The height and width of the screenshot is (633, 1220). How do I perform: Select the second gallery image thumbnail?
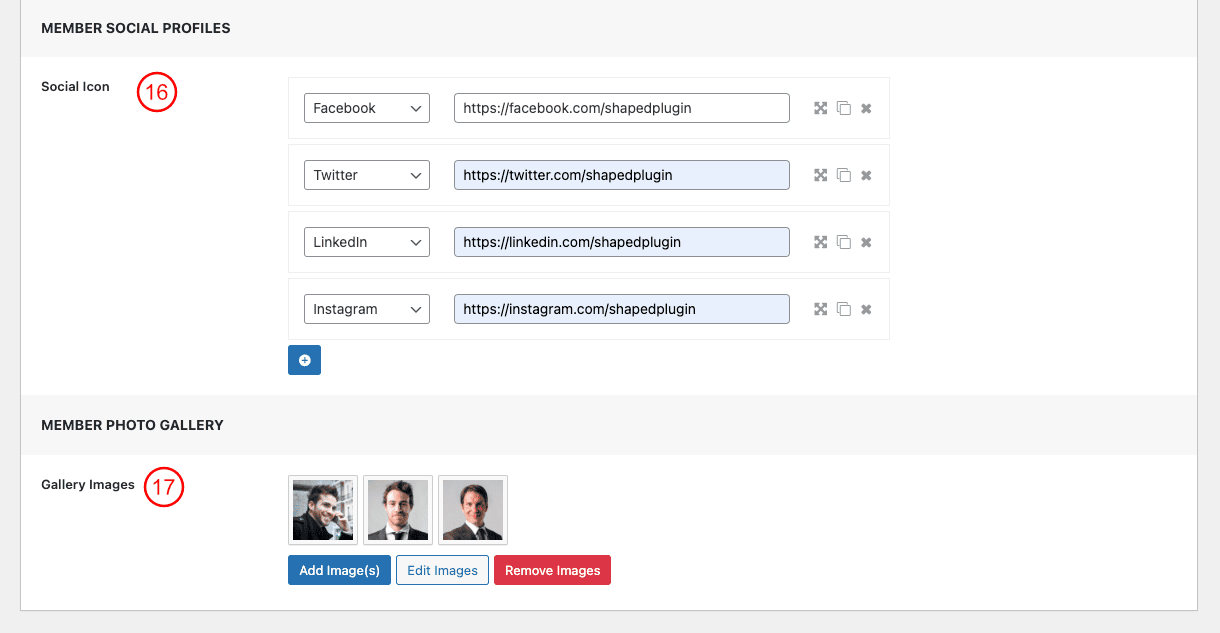coord(398,510)
